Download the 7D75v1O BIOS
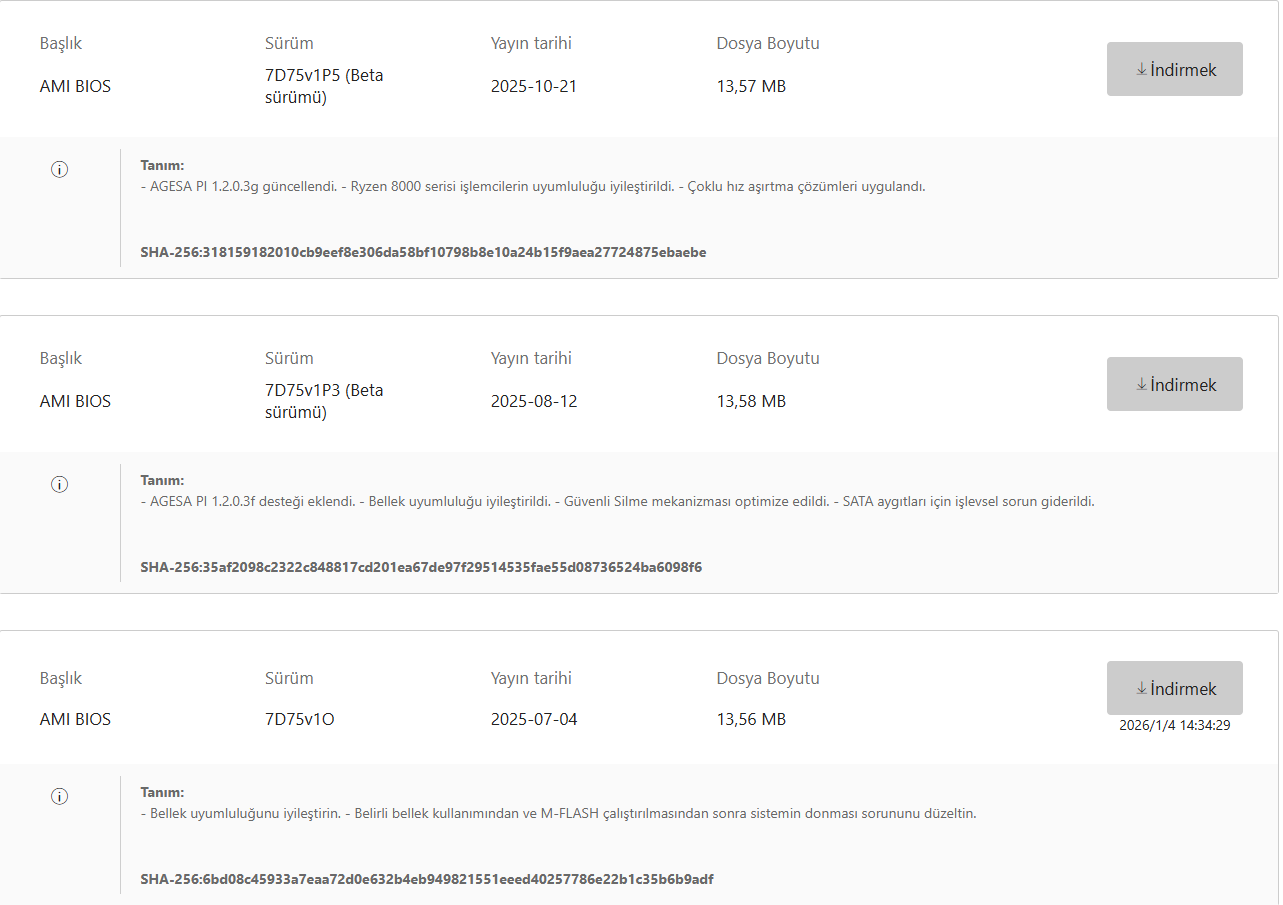Viewport: 1283px width, 905px height. (x=1174, y=688)
